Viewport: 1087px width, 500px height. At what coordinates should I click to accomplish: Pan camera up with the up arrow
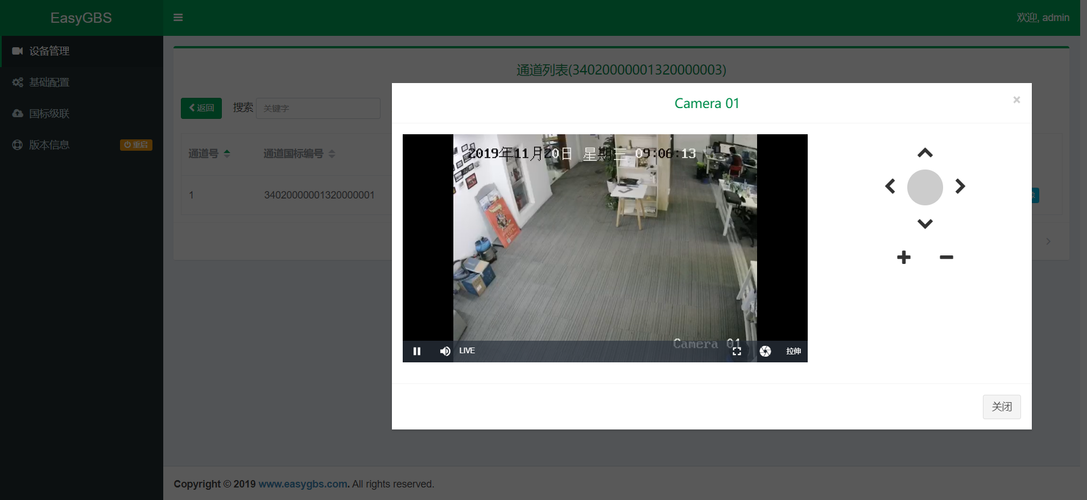pyautogui.click(x=925, y=153)
